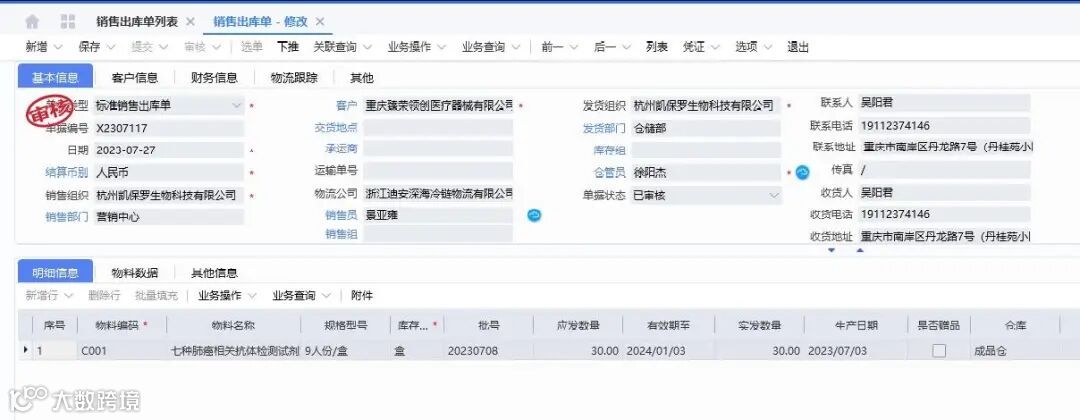Click the 有效期至 cell 2024/01/03

click(x=668, y=351)
